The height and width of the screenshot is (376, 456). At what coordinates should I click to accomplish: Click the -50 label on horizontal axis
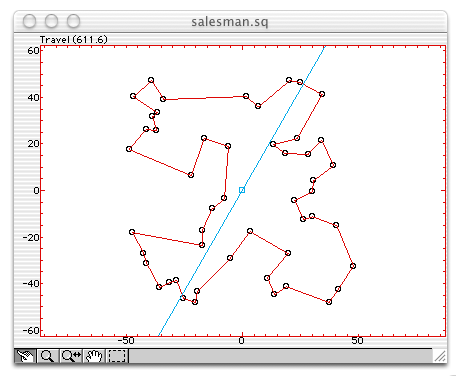(126, 341)
